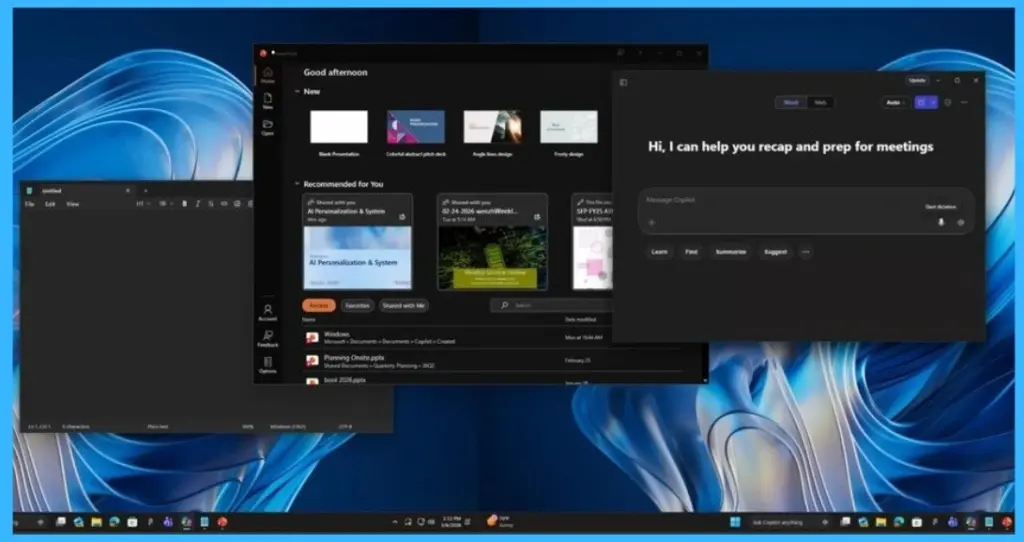Choose the Colorful abstract pitch deck template

pyautogui.click(x=416, y=134)
